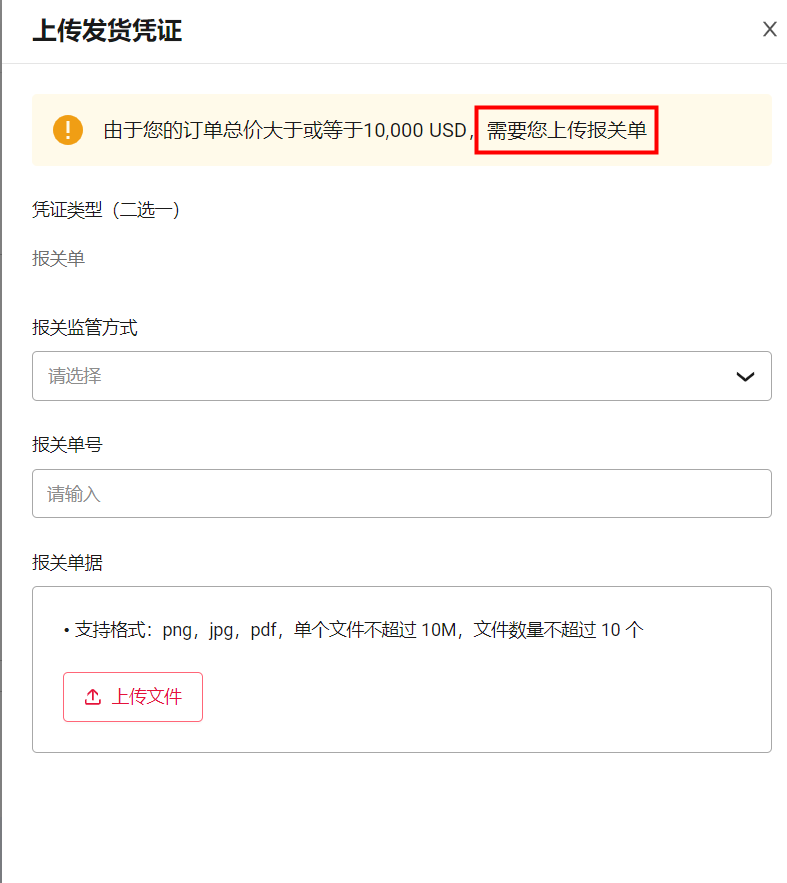Open the customs supervision method combo box
787x883 pixels.
[400, 376]
